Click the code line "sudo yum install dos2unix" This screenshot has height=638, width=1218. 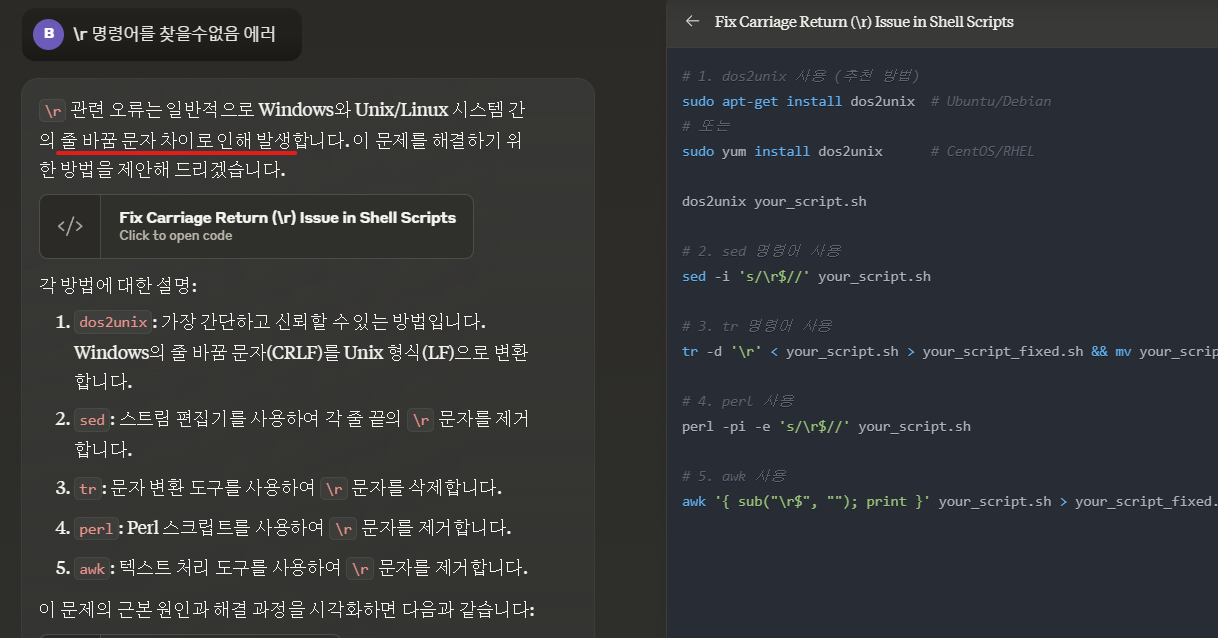[x=782, y=151]
